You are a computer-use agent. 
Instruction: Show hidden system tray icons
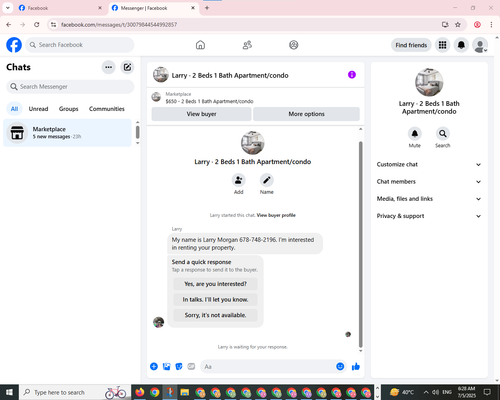coord(426,392)
